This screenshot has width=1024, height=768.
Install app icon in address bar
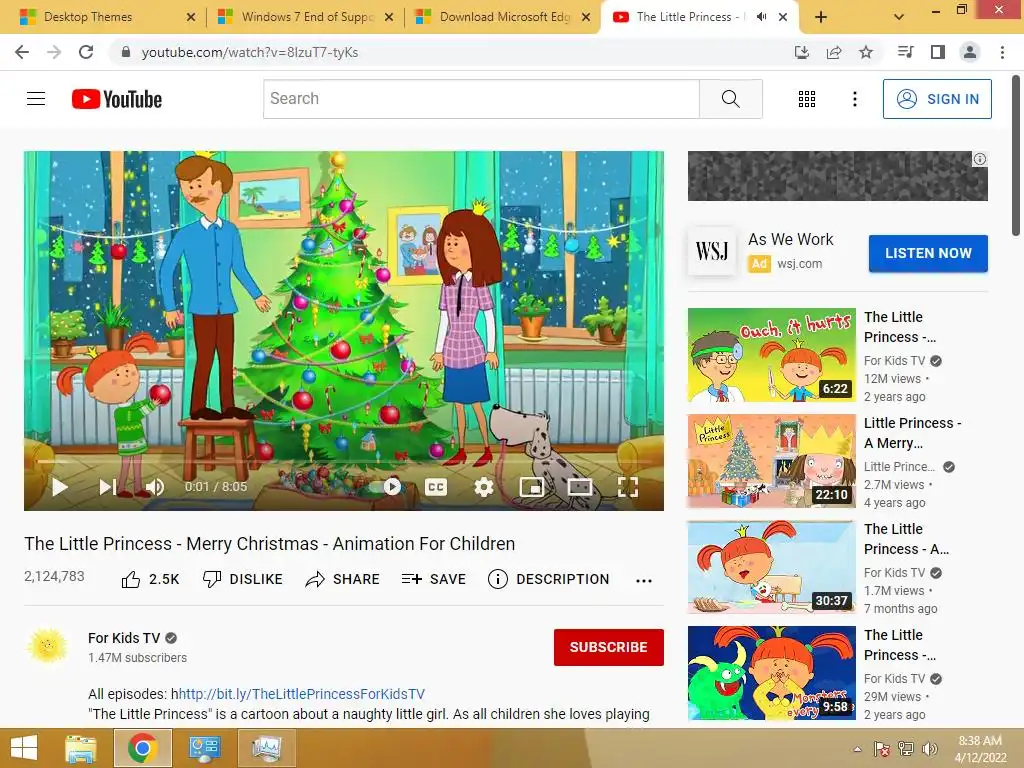(x=802, y=52)
